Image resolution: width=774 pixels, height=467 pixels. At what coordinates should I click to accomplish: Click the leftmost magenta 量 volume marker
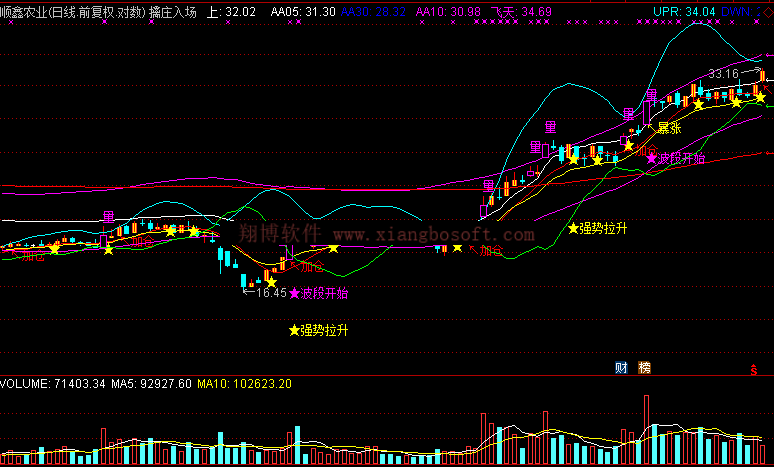tap(109, 217)
